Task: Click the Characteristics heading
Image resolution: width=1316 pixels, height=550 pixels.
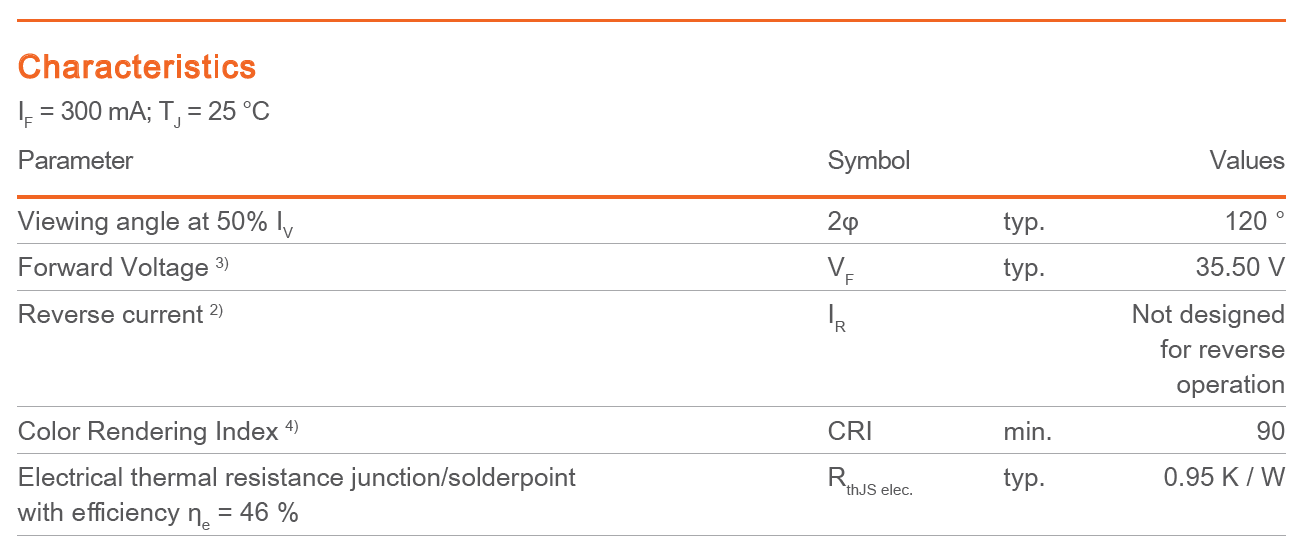Action: coord(137,67)
